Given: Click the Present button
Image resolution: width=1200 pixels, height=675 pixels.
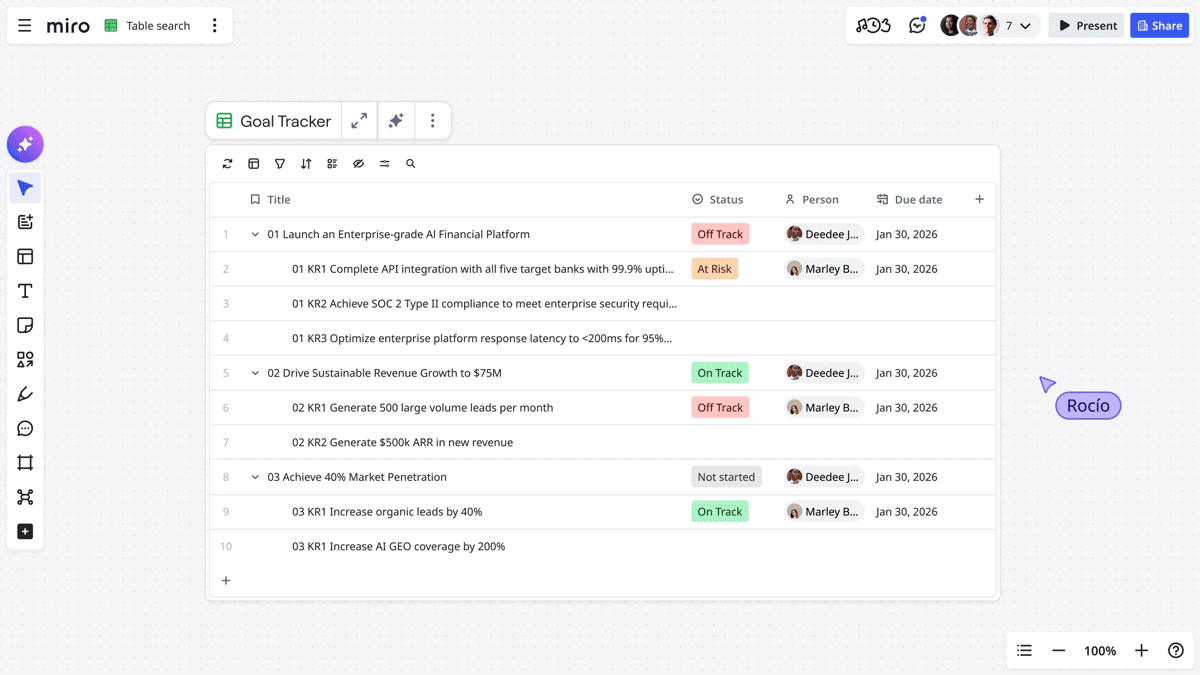Looking at the screenshot, I should pyautogui.click(x=1087, y=26).
